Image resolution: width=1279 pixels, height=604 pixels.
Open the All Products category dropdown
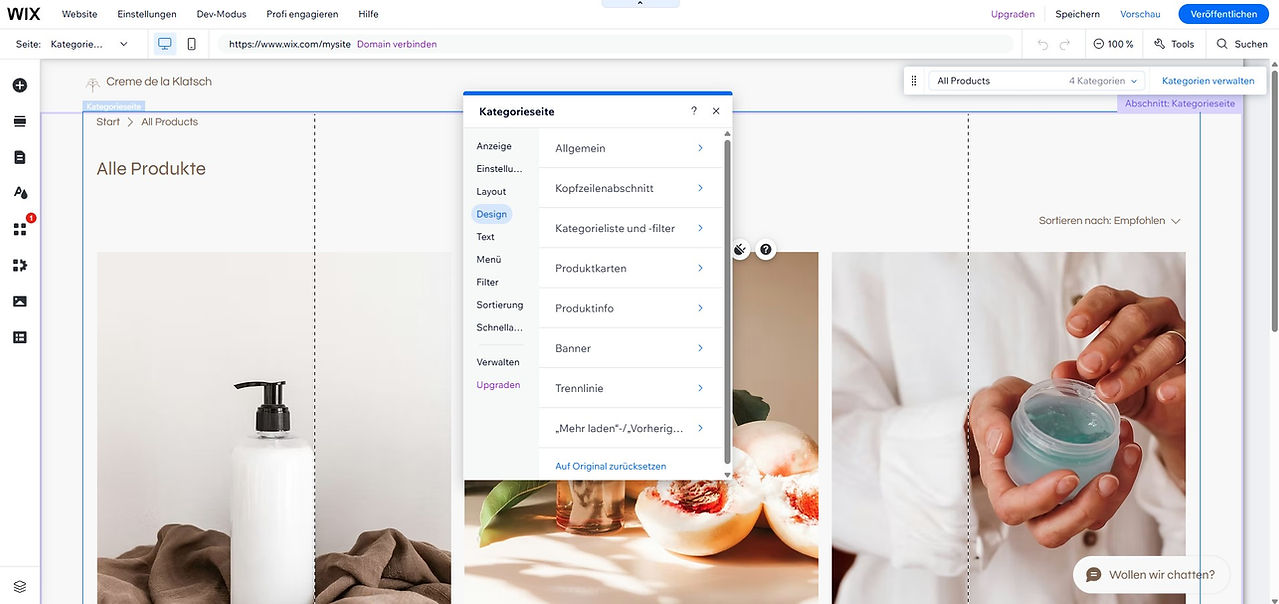[x=1037, y=81]
